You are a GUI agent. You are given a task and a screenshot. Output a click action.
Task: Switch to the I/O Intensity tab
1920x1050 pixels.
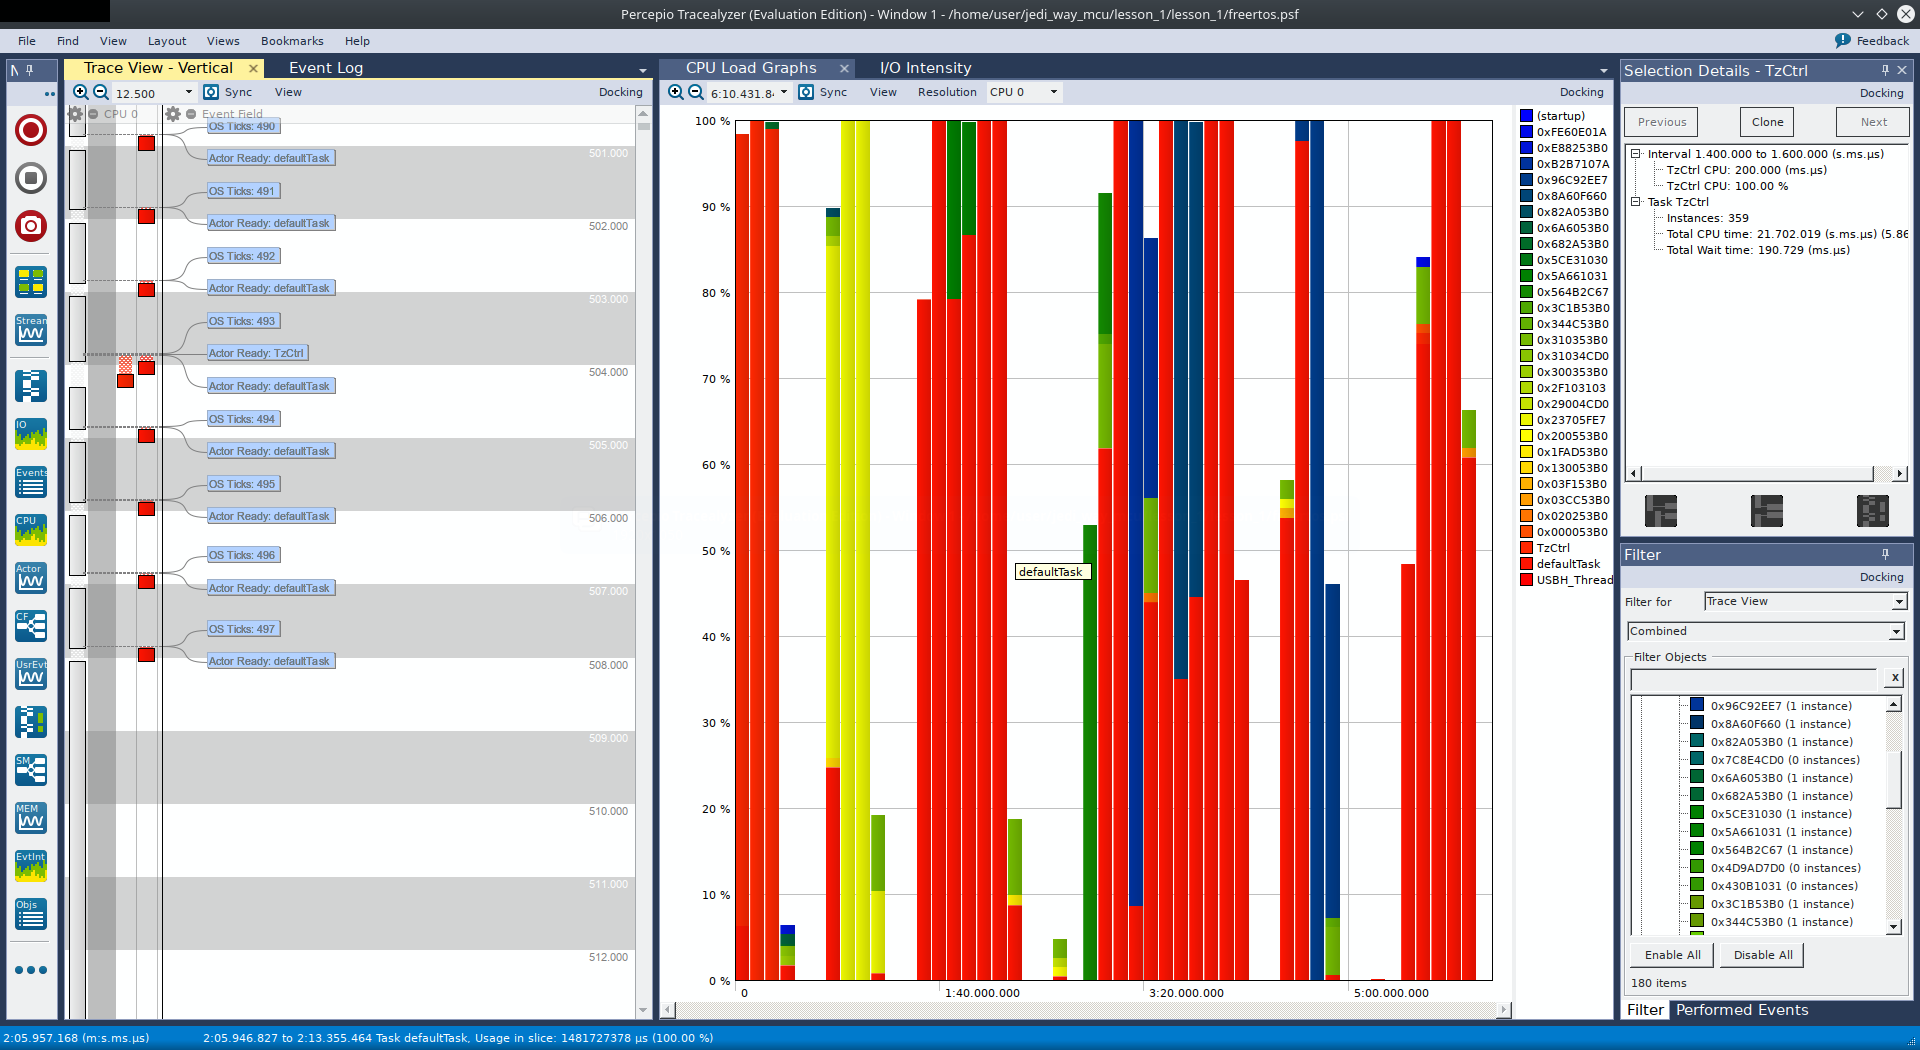pos(925,68)
